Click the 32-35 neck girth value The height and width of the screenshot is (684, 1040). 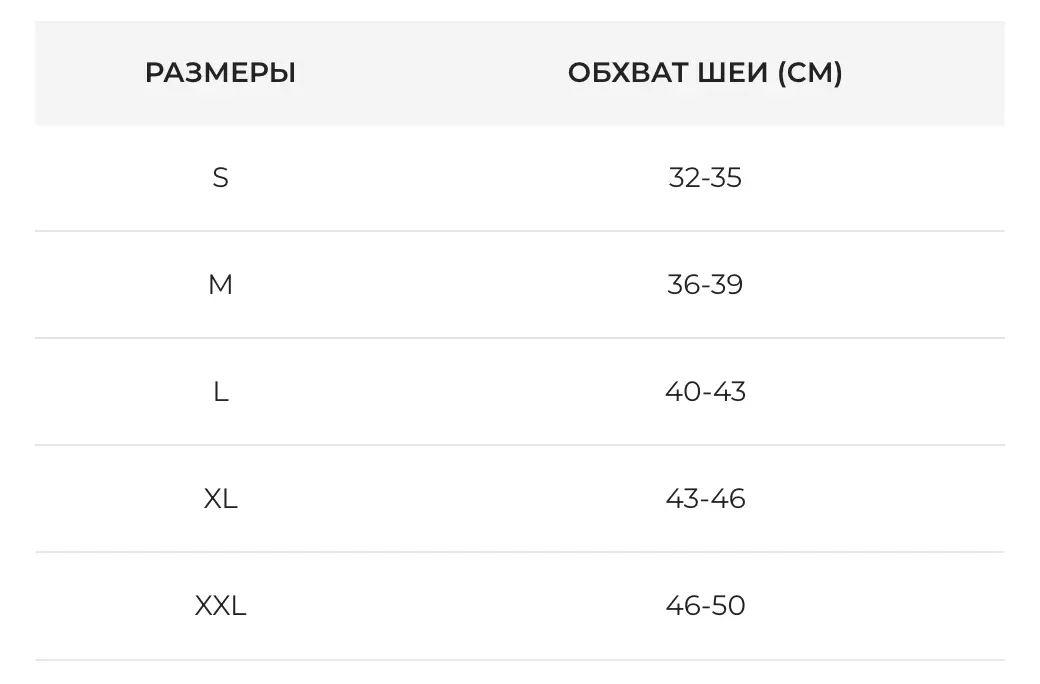pyautogui.click(x=705, y=178)
